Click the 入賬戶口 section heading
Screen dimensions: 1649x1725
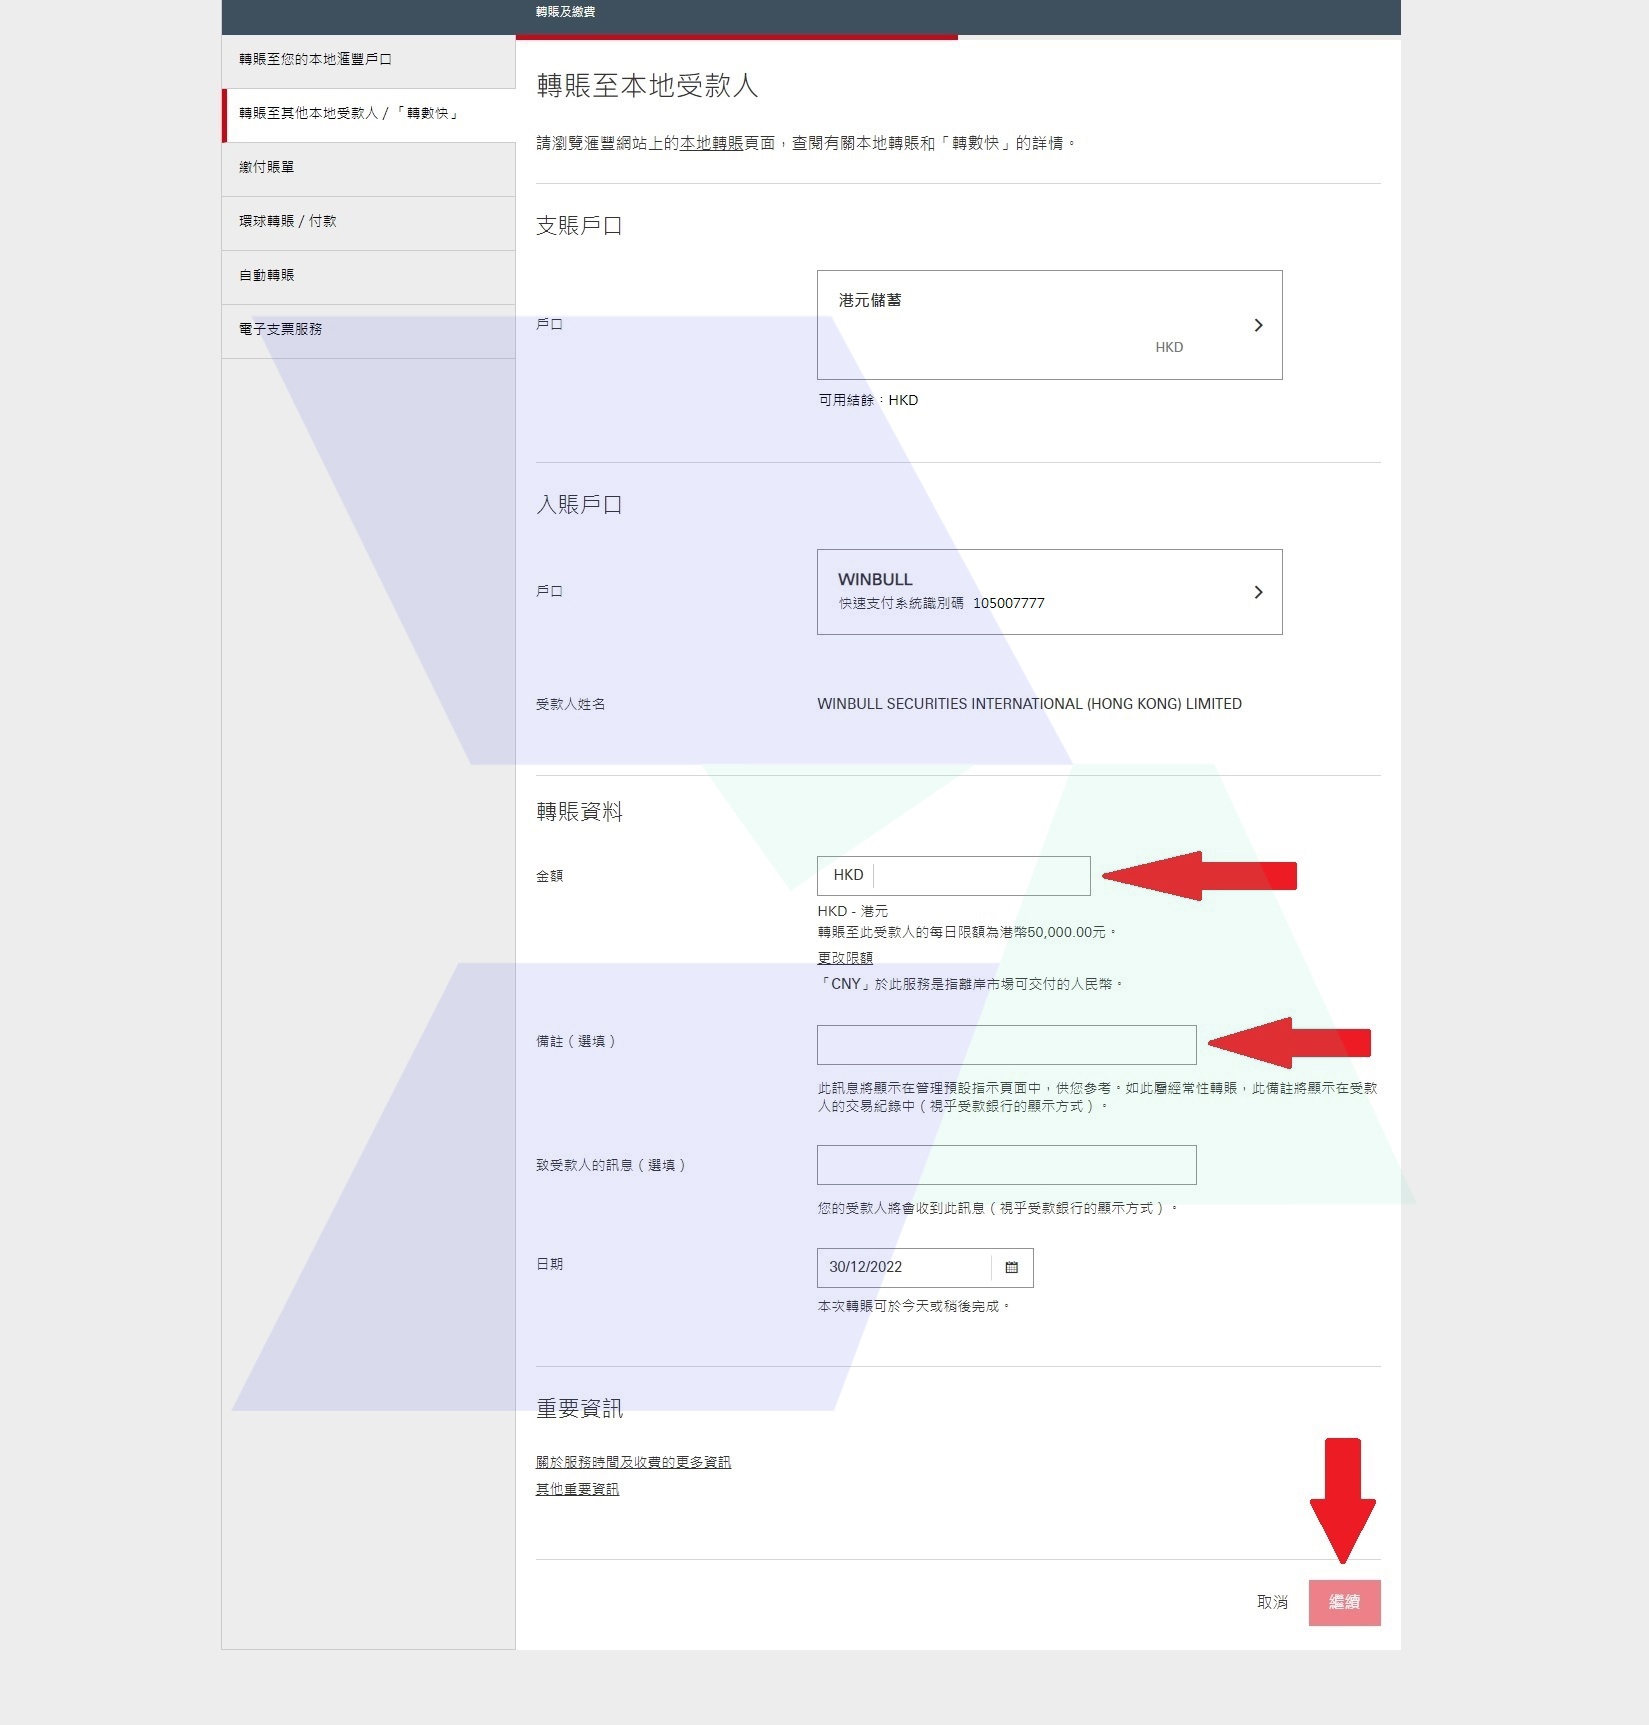click(579, 505)
